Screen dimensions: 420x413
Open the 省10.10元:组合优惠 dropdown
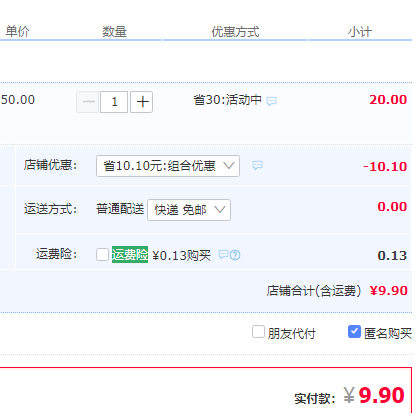(168, 166)
